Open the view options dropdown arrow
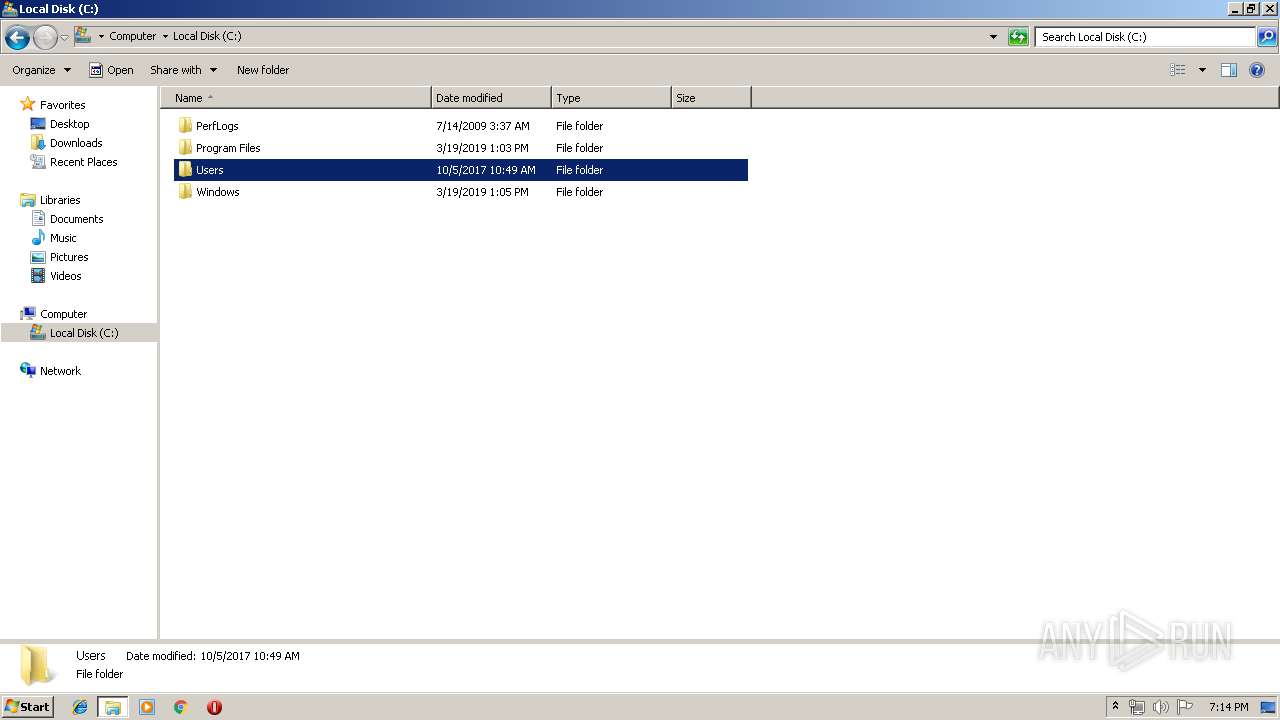This screenshot has width=1280, height=720. [x=1202, y=70]
